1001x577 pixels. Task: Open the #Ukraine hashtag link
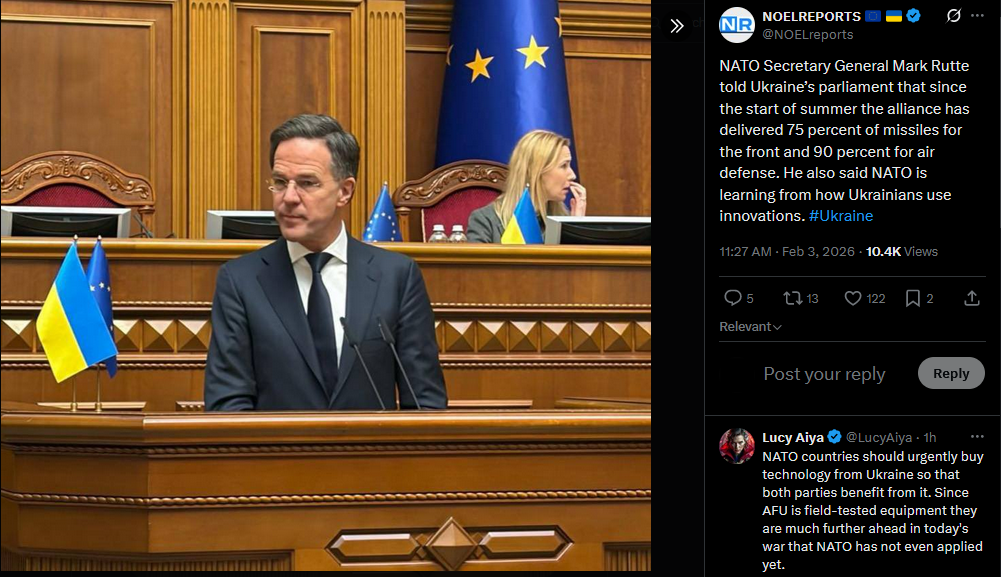tap(841, 216)
